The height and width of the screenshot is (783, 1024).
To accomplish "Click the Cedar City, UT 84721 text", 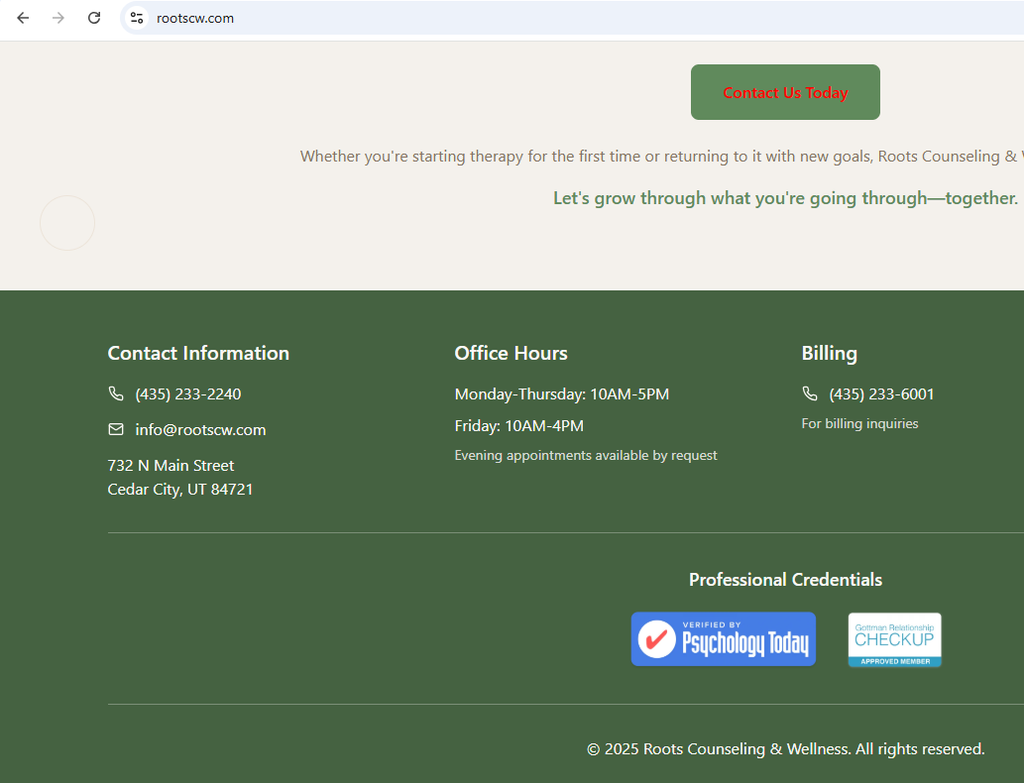I will coord(180,489).
